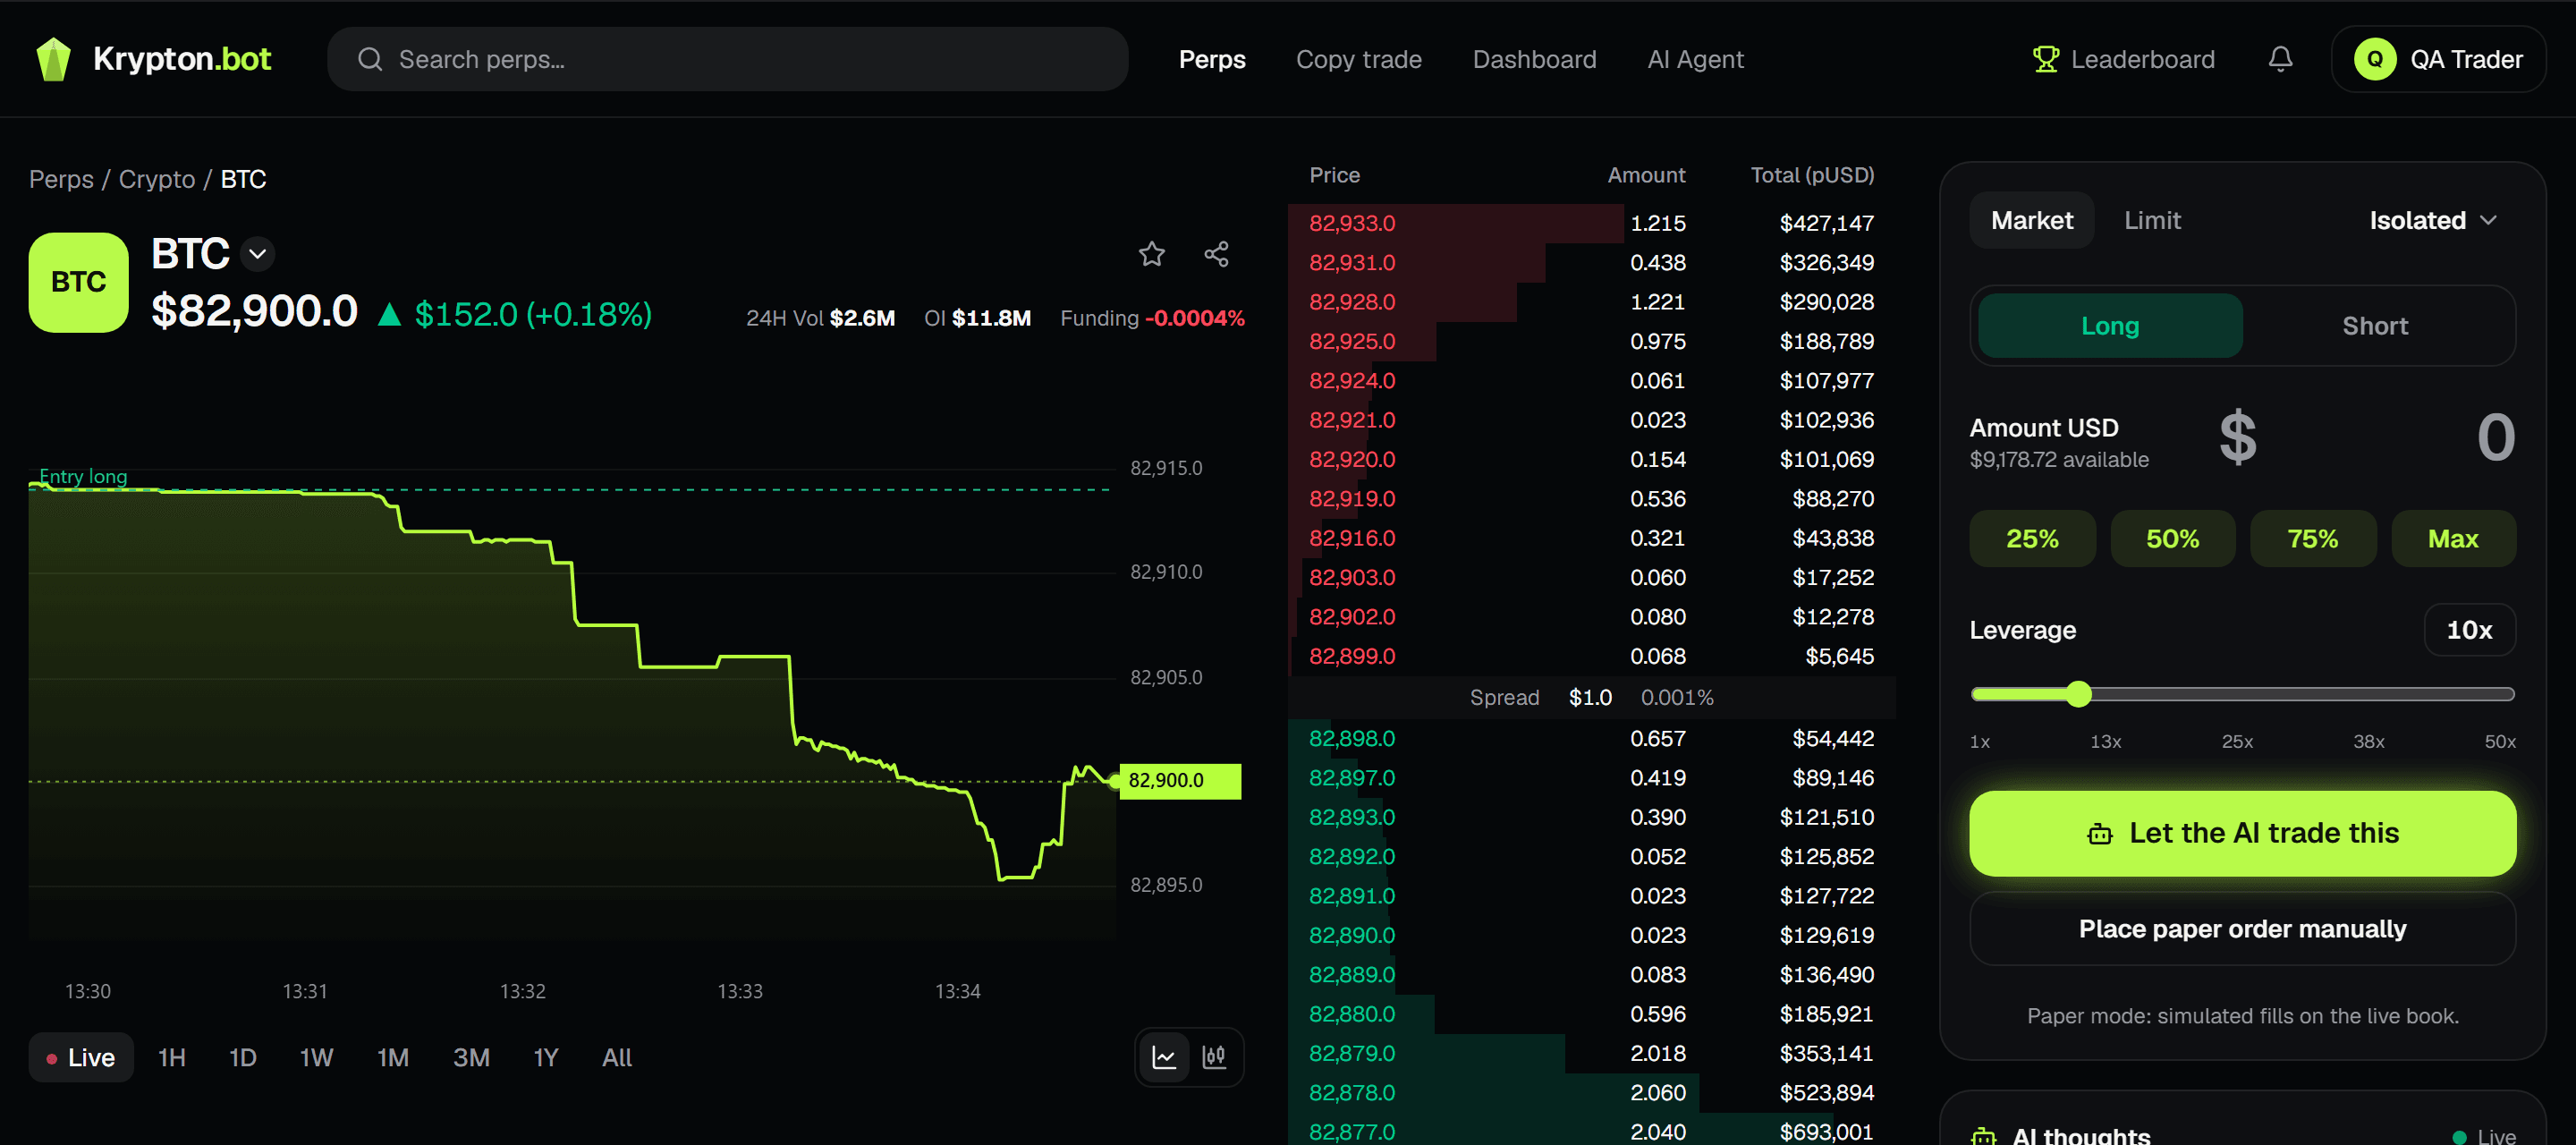The image size is (2576, 1145).
Task: Switch to Limit order type
Action: point(2152,221)
